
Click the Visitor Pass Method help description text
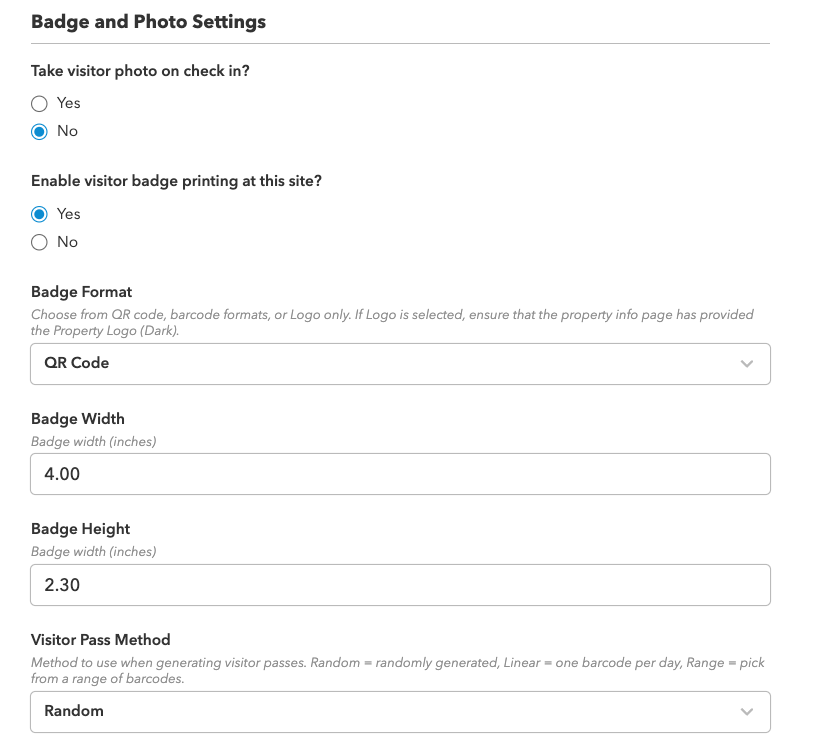[x=397, y=670]
